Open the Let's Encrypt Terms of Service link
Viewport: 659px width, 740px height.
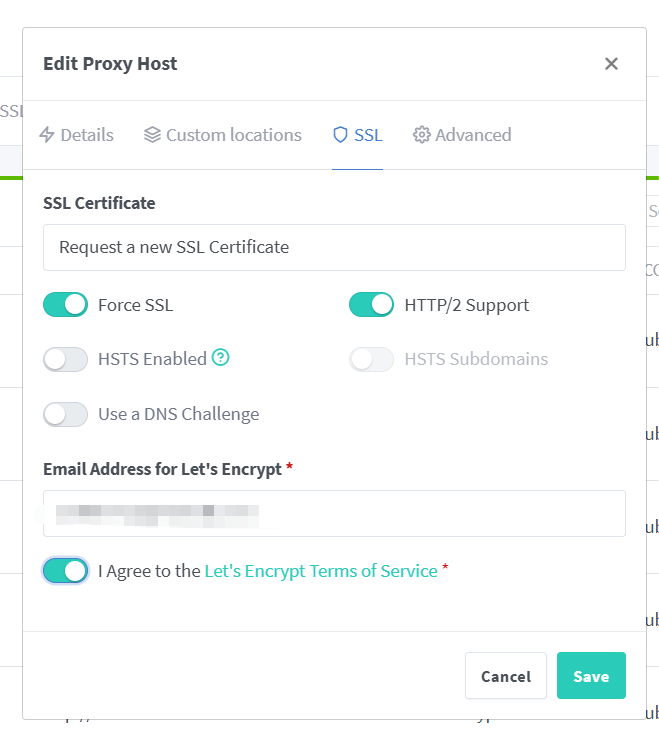[x=321, y=571]
